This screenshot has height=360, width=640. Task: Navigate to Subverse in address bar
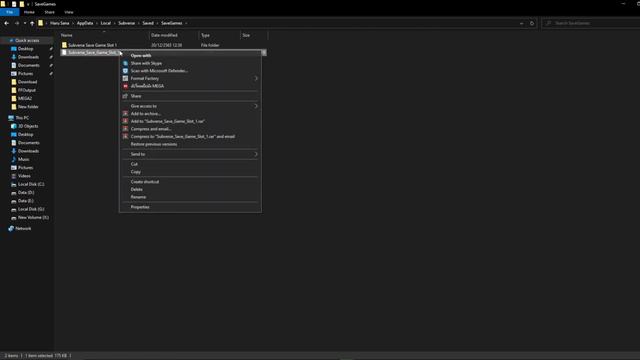click(x=127, y=23)
